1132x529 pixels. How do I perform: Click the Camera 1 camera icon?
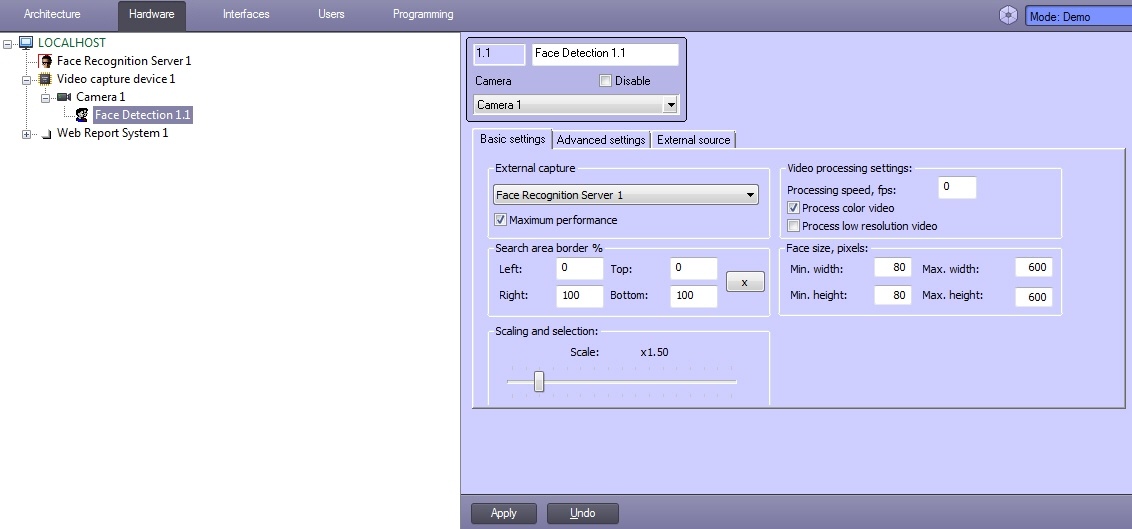[x=64, y=97]
